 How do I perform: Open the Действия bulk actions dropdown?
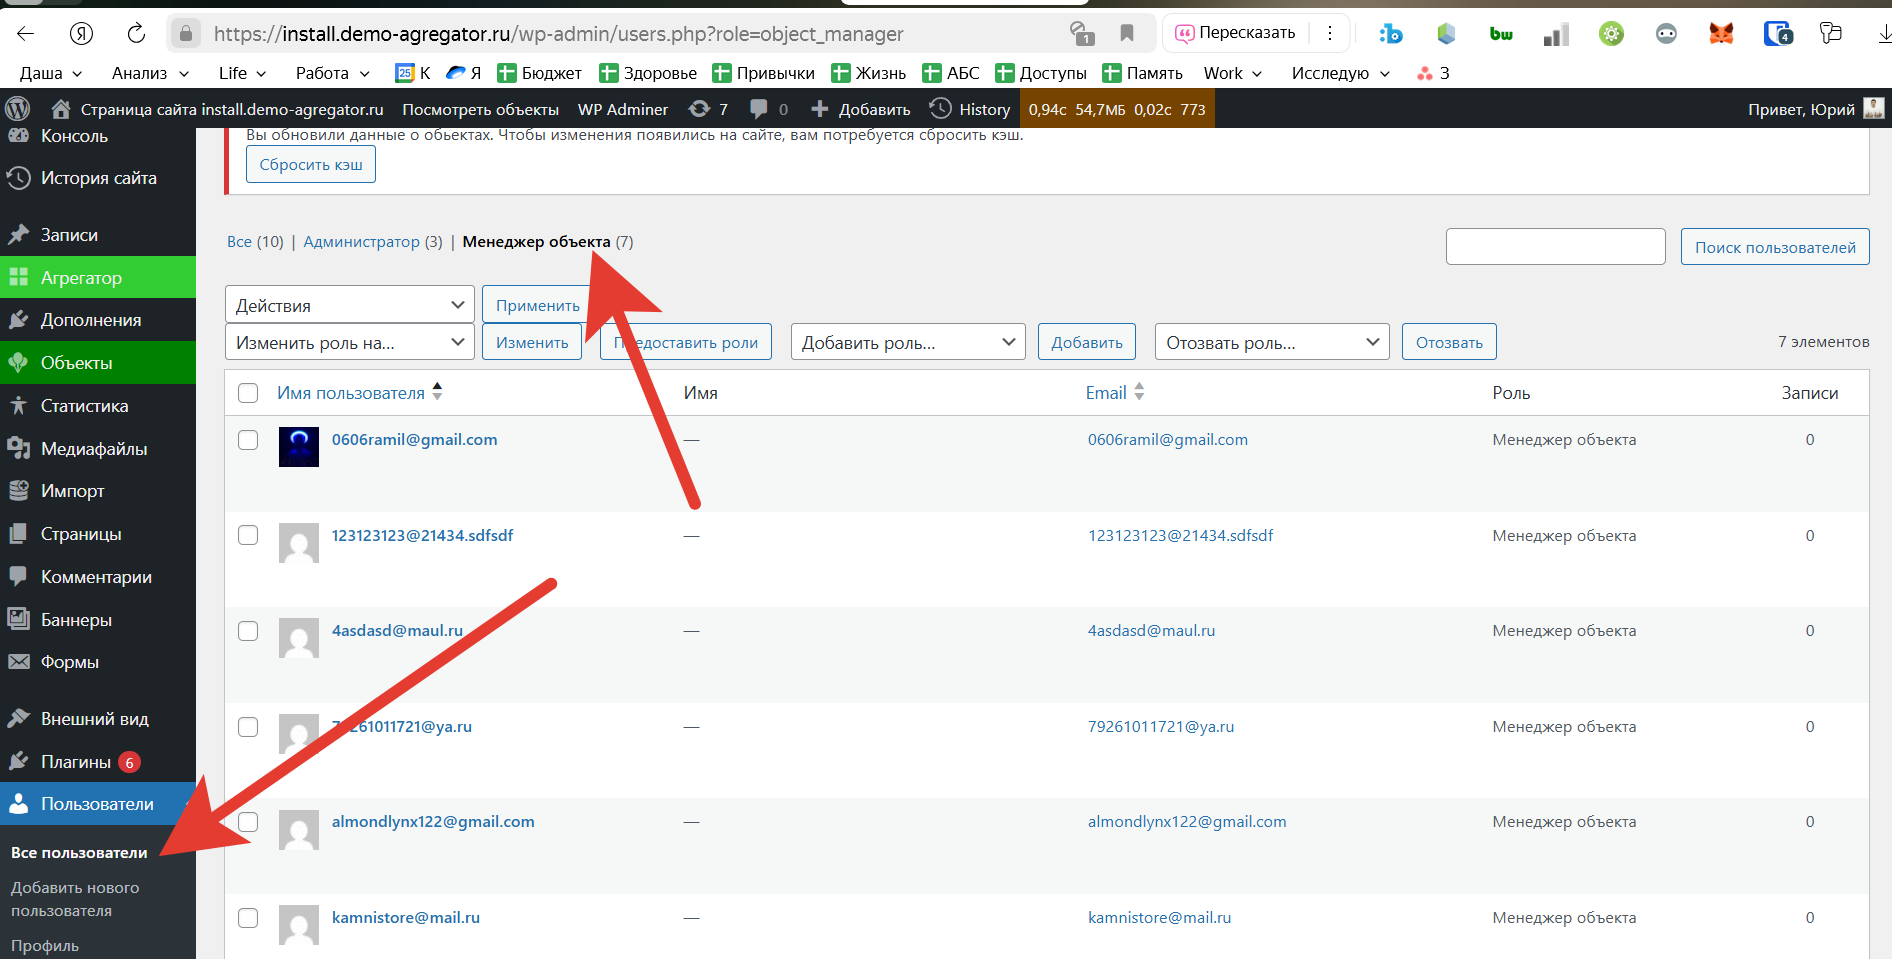point(349,305)
